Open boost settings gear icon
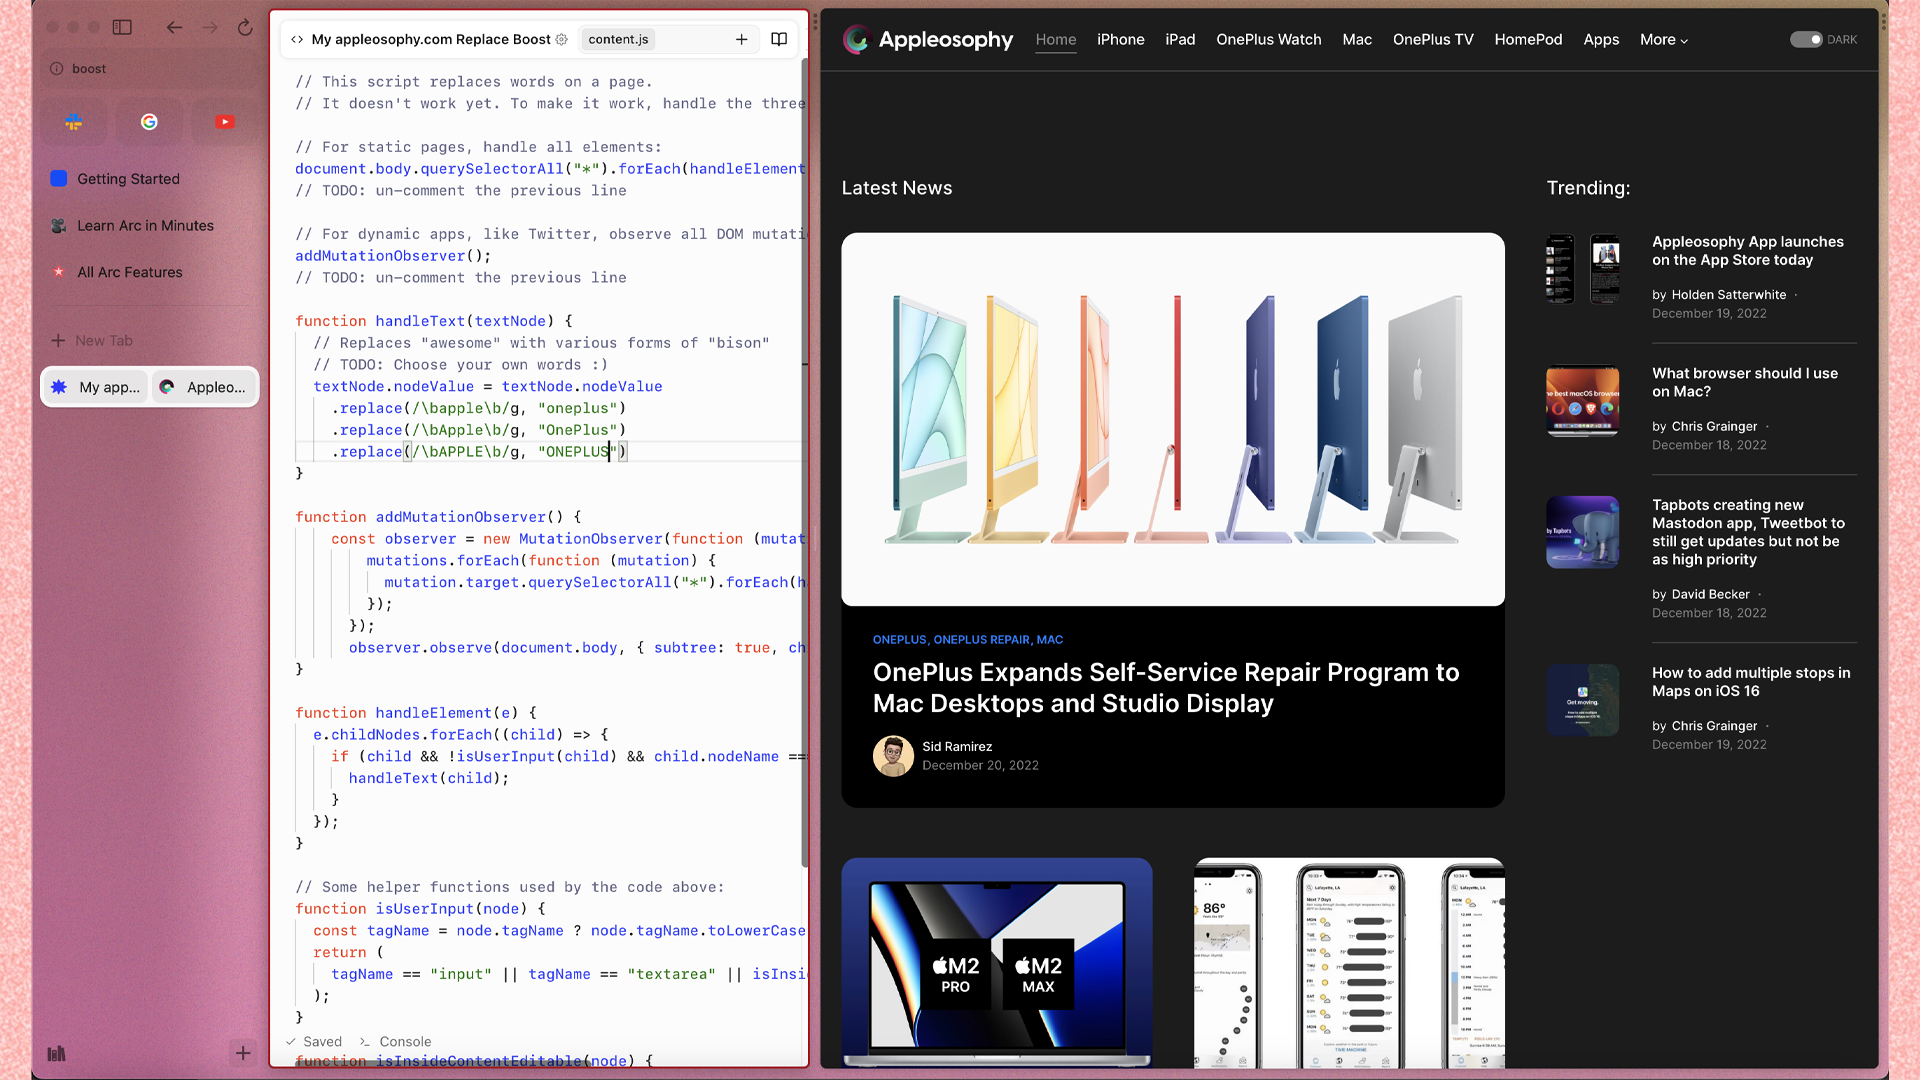This screenshot has height=1080, width=1920. tap(561, 39)
